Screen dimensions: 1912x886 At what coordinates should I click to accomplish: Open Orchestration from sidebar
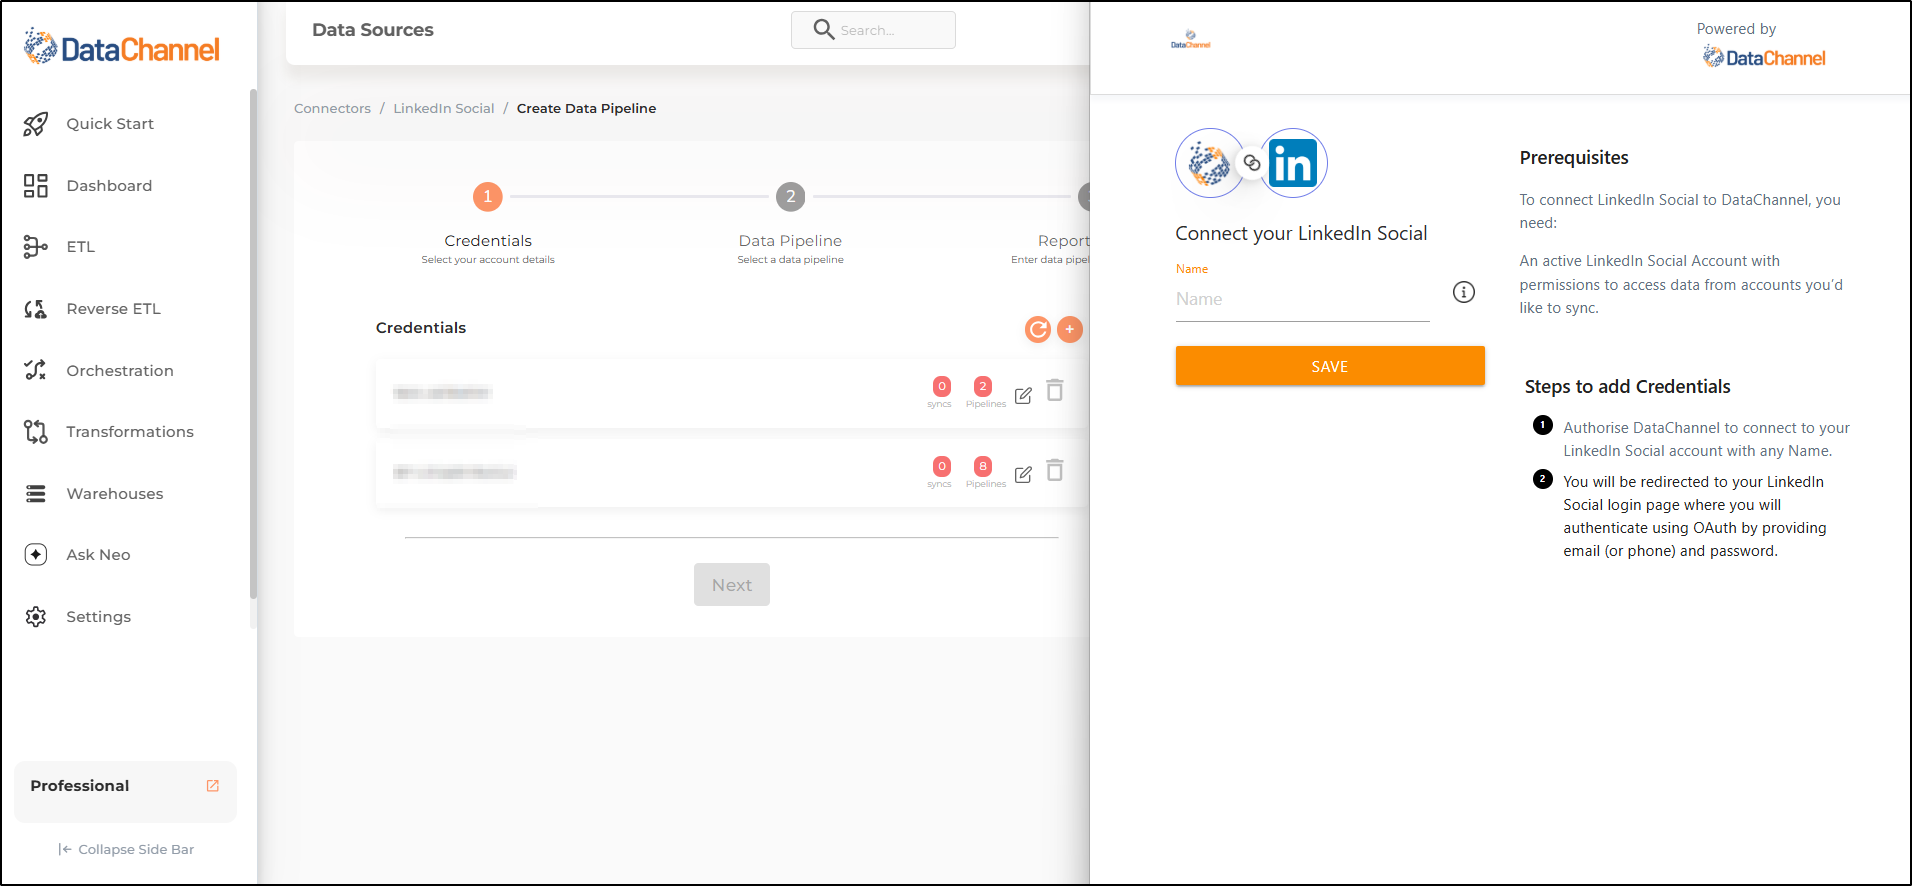120,371
